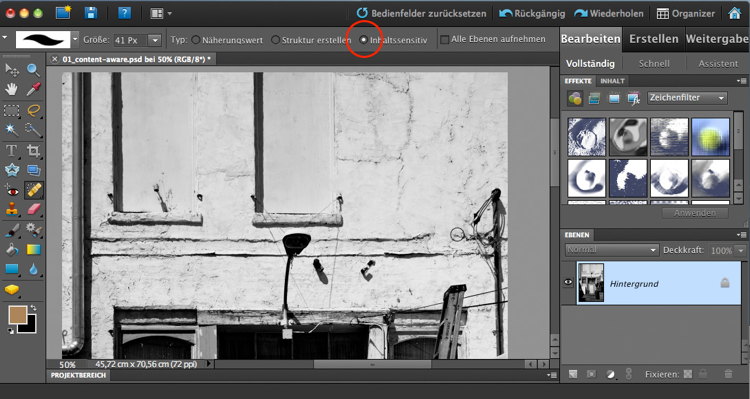Select the Lasso tool

pyautogui.click(x=33, y=111)
